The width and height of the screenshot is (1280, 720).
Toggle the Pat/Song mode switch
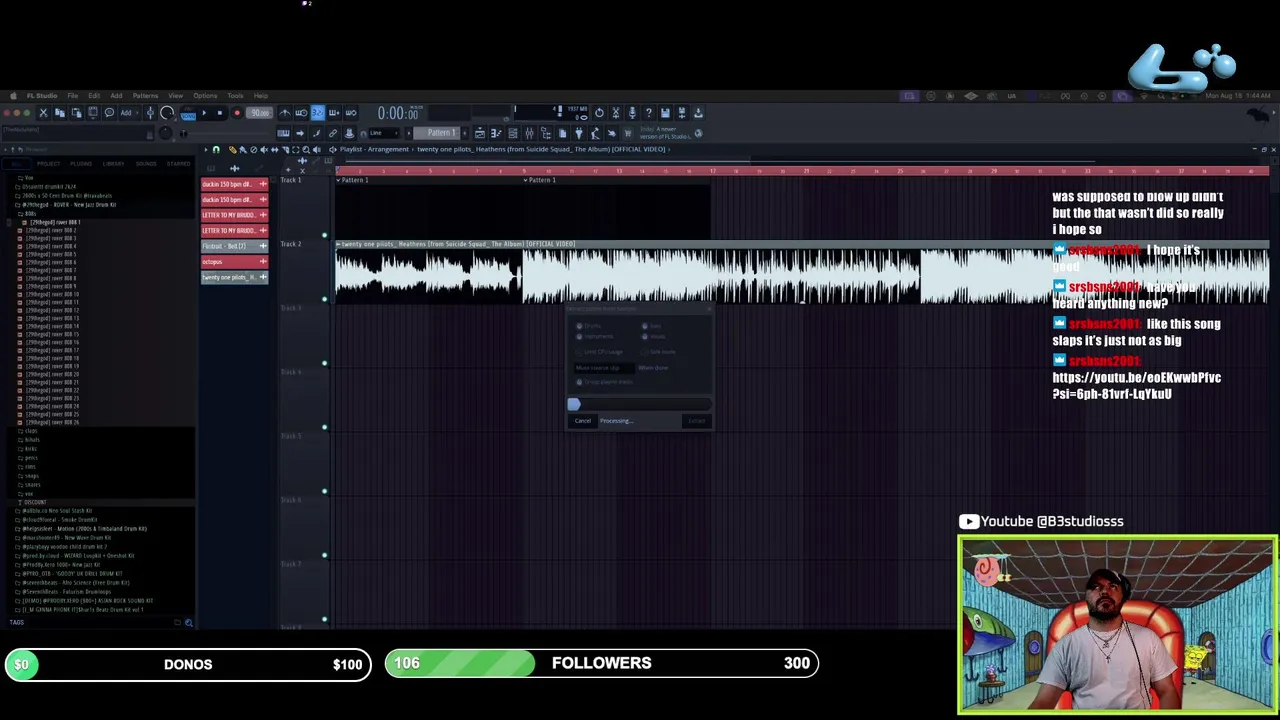click(188, 113)
